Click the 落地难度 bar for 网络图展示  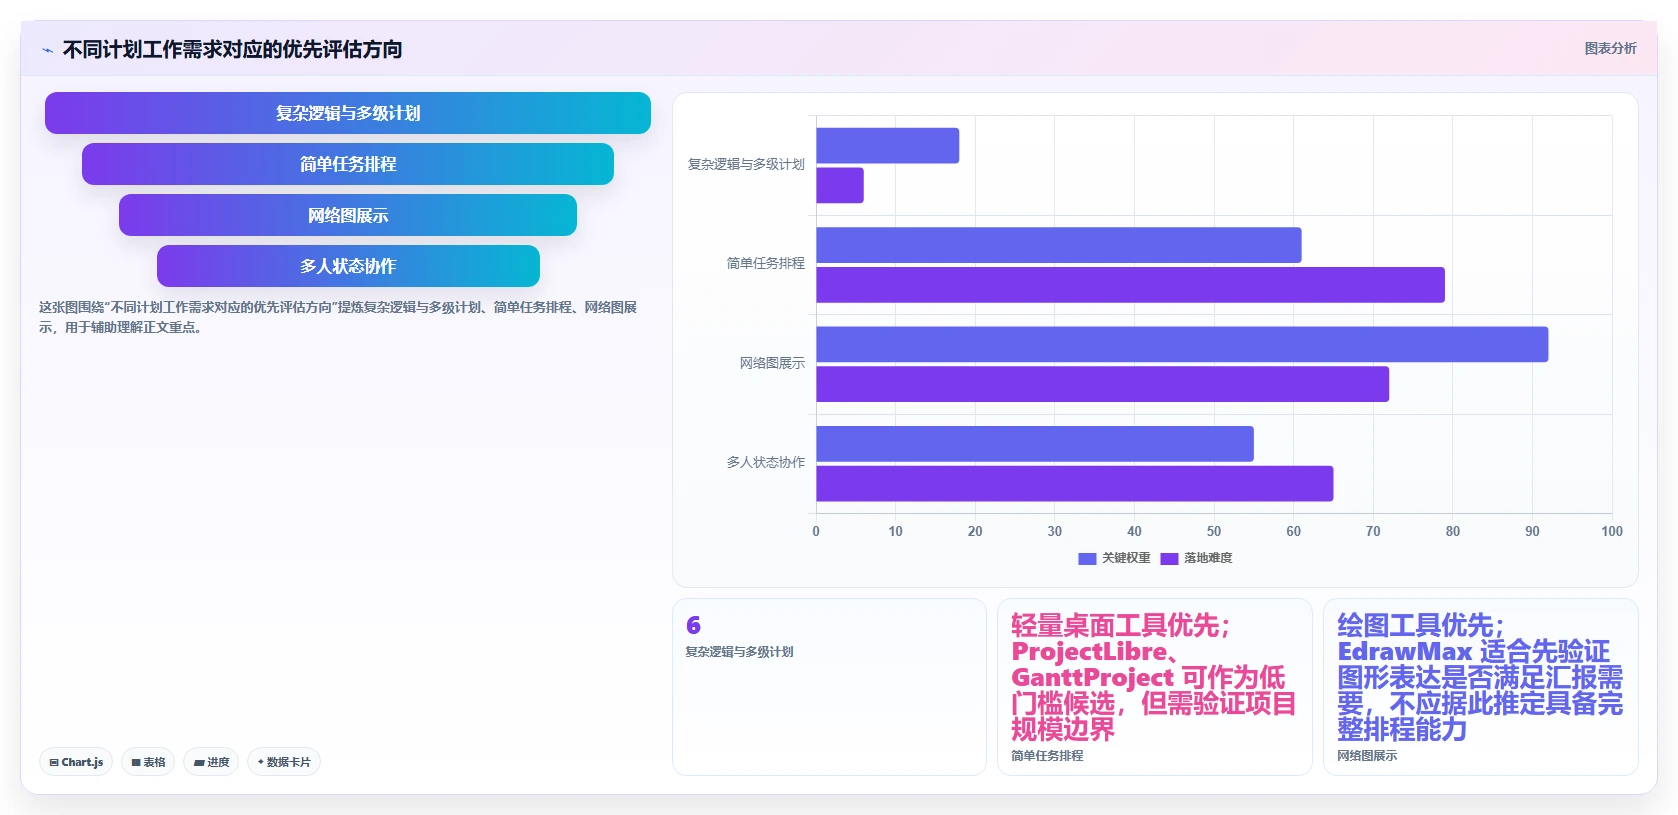click(1103, 384)
